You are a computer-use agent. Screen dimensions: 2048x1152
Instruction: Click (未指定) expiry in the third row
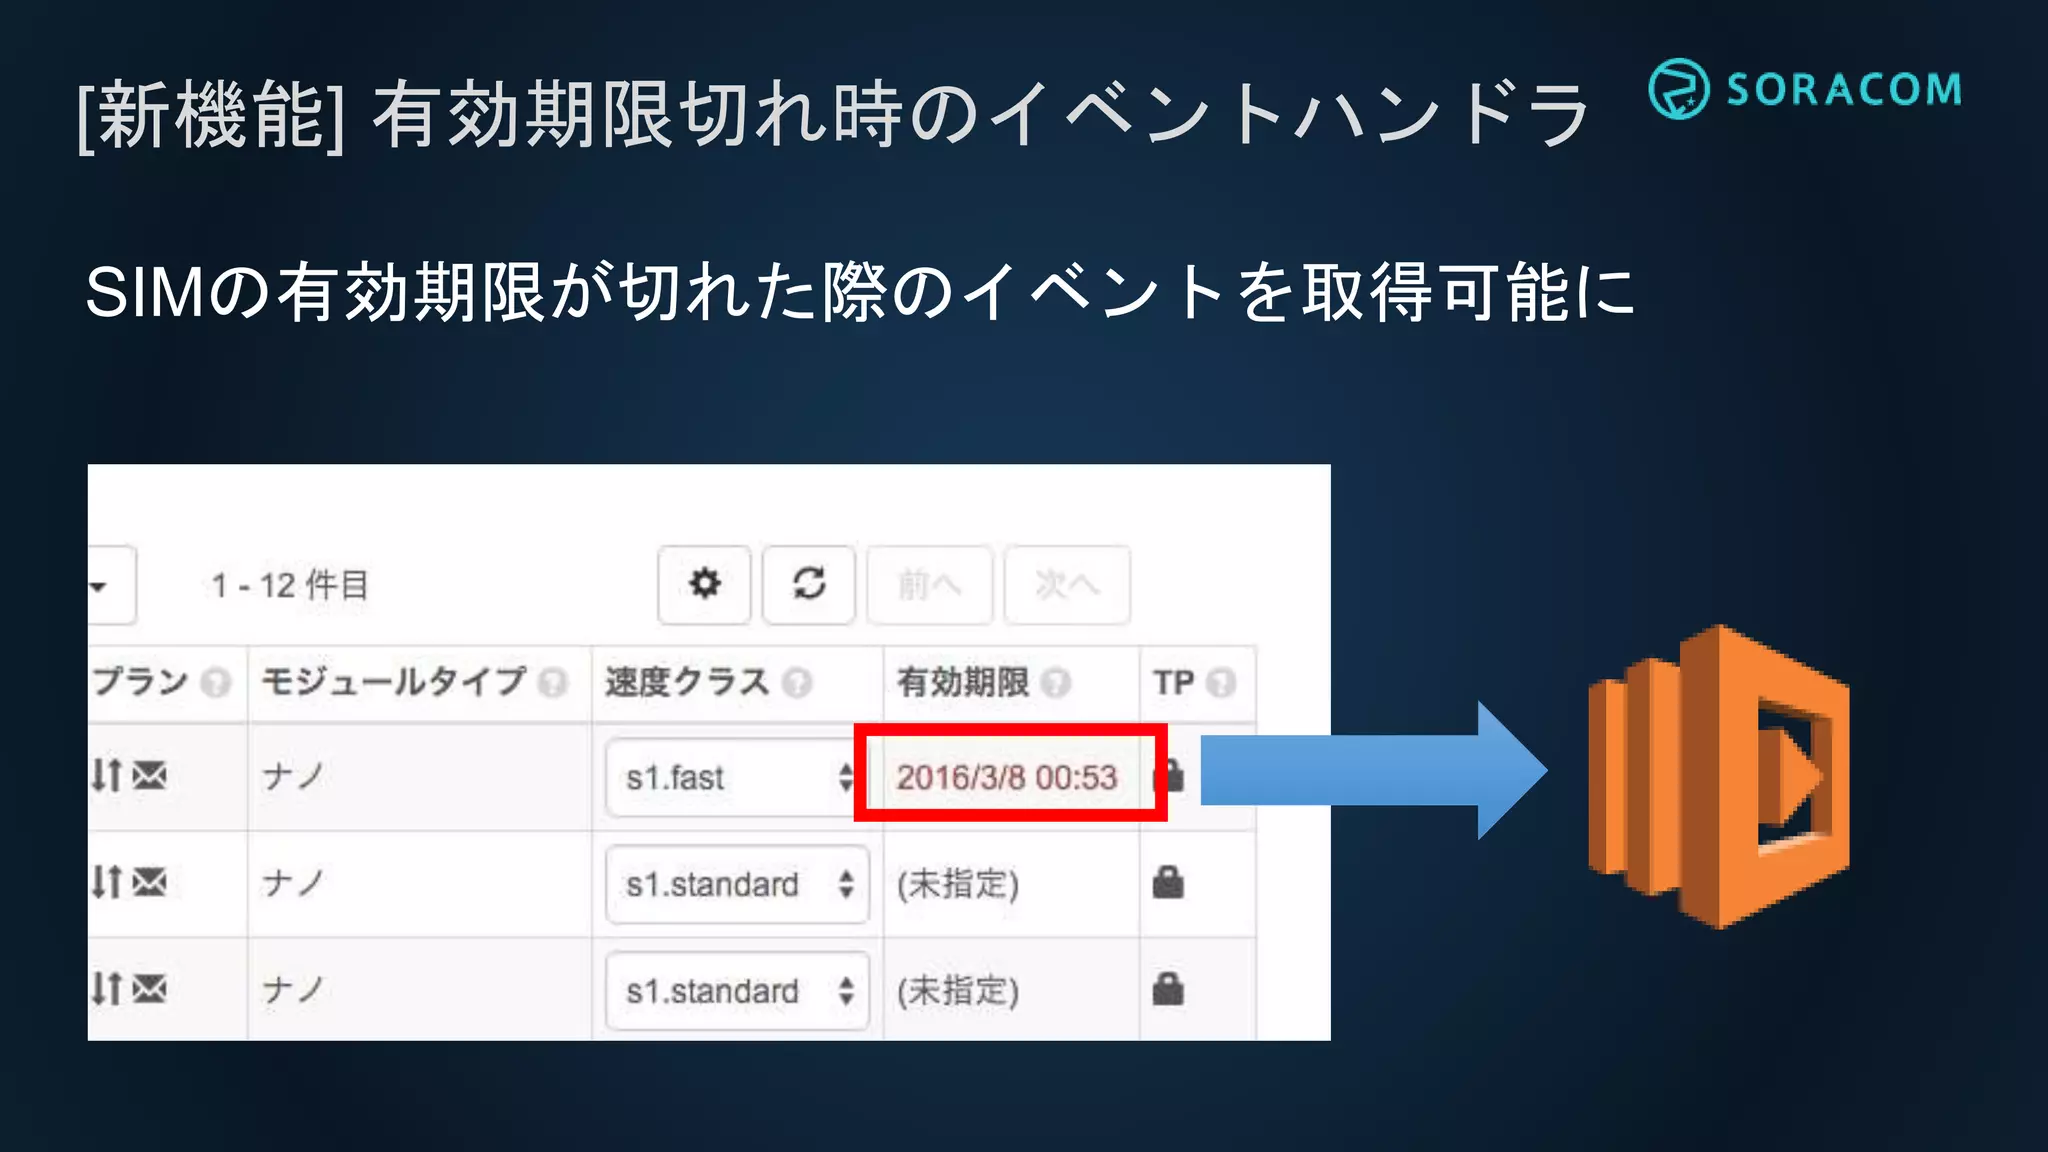(x=958, y=991)
